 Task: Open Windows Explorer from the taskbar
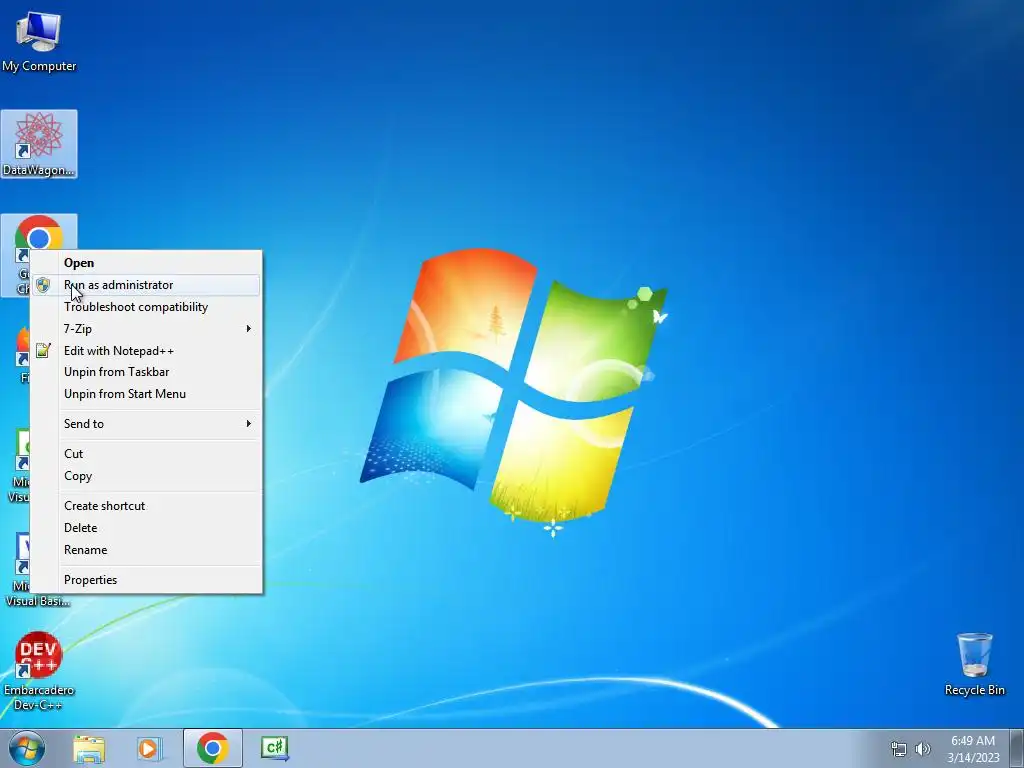89,748
